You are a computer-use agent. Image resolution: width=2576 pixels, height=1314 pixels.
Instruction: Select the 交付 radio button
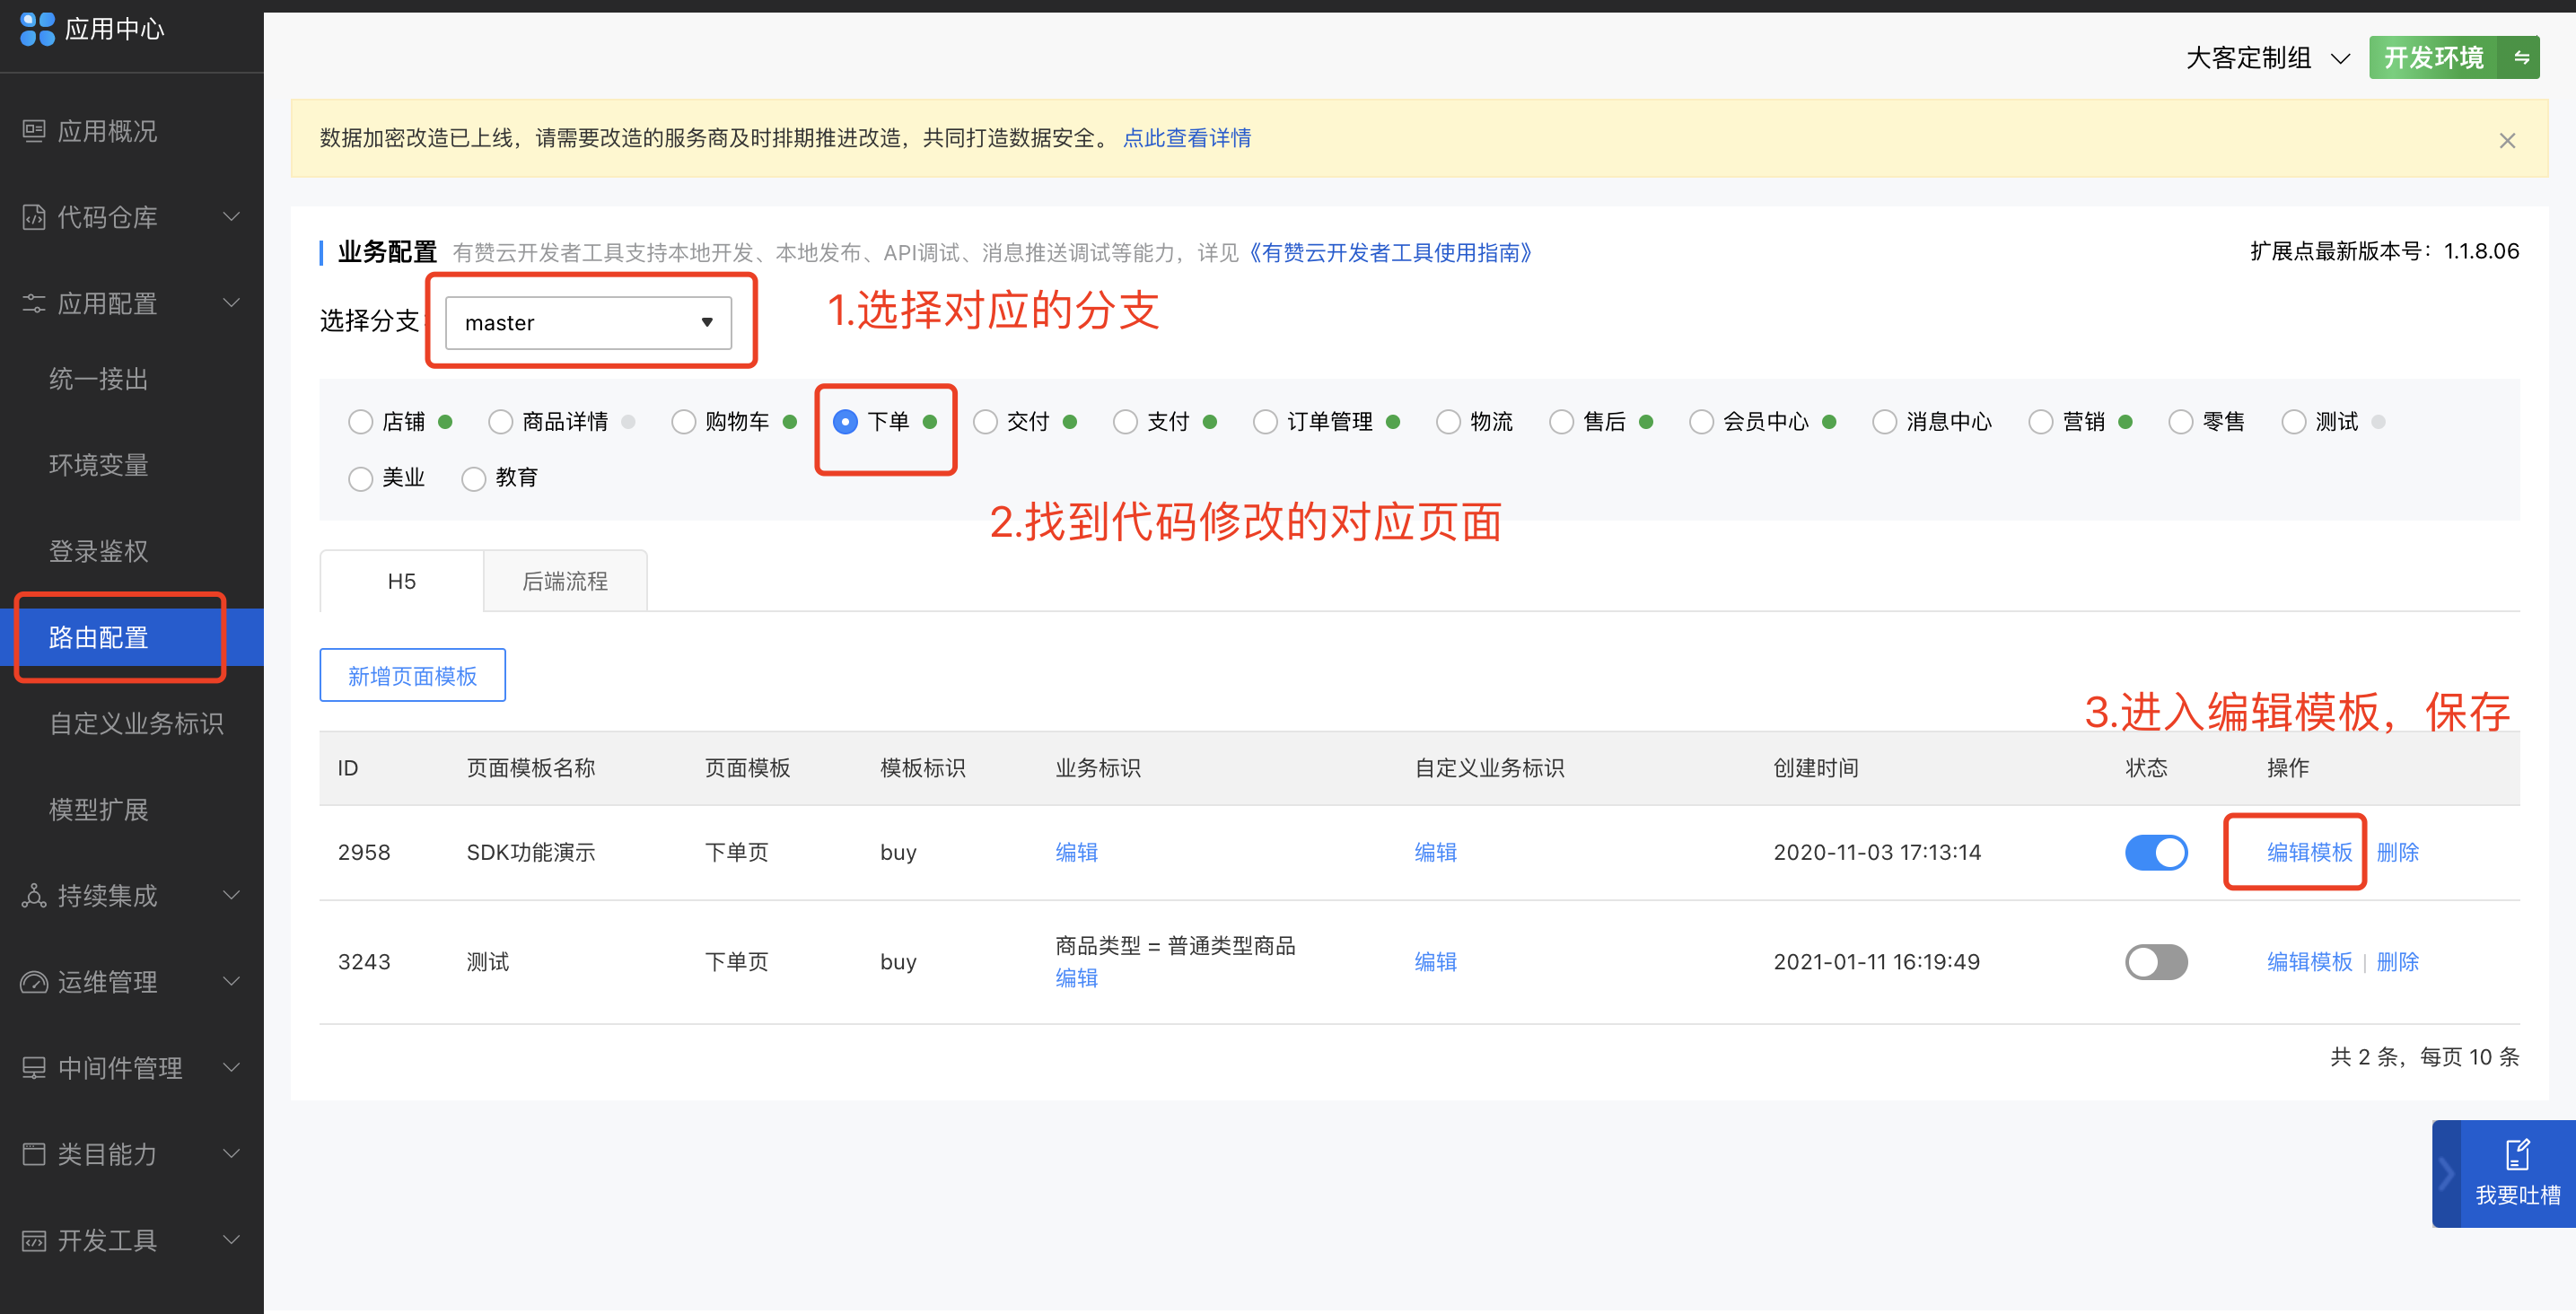tap(985, 422)
